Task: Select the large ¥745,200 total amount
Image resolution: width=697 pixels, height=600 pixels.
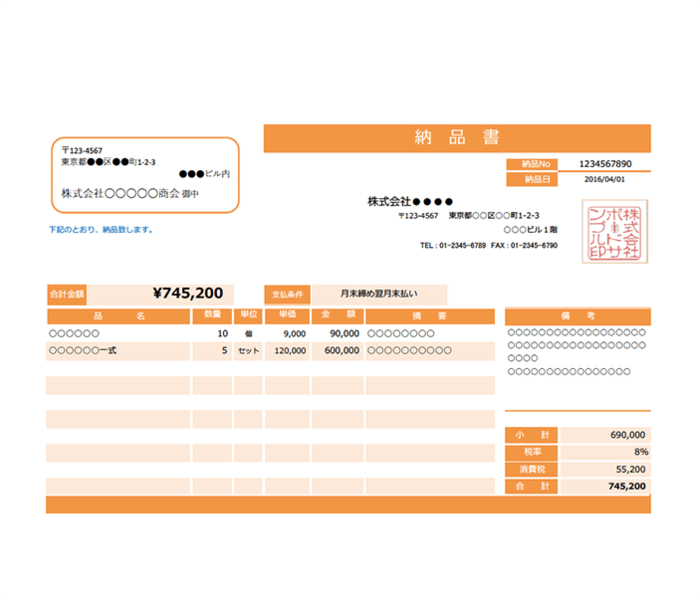Action: (188, 293)
